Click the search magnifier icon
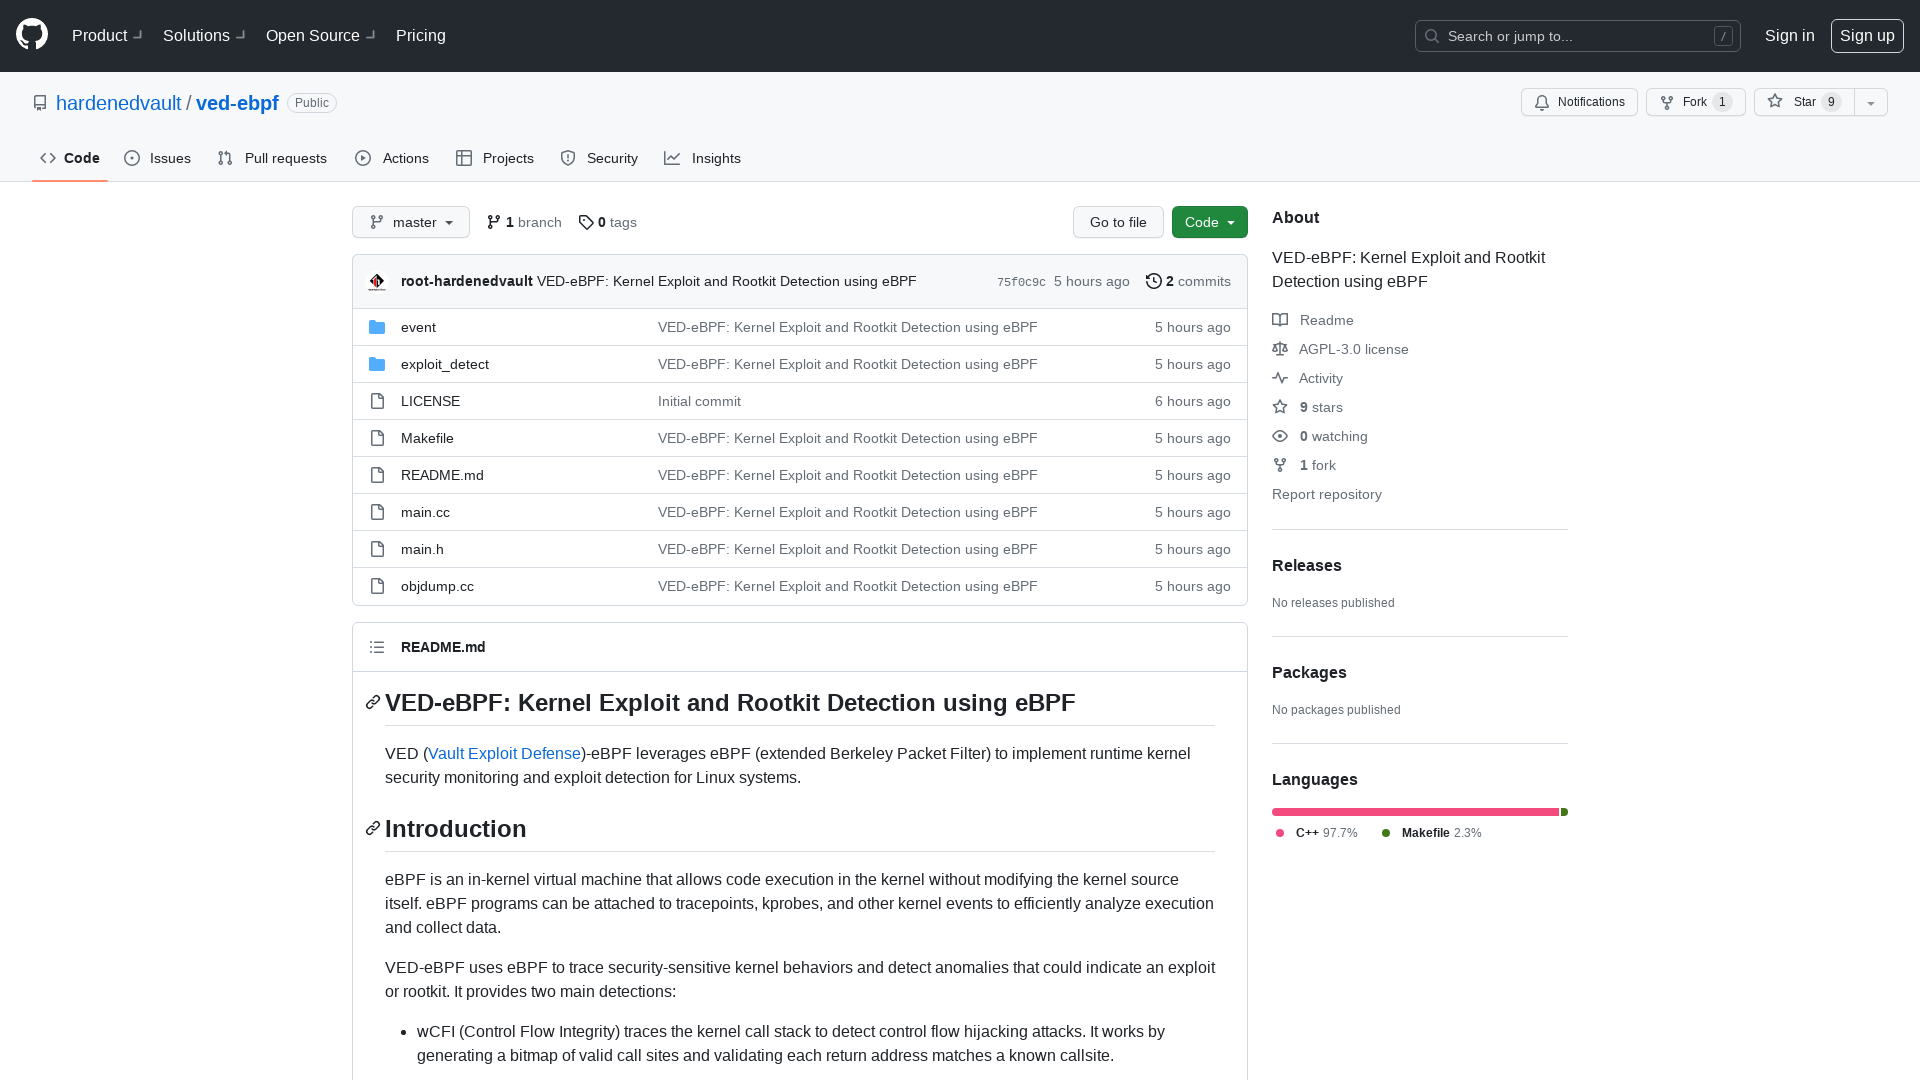The width and height of the screenshot is (1920, 1080). 1432,36
